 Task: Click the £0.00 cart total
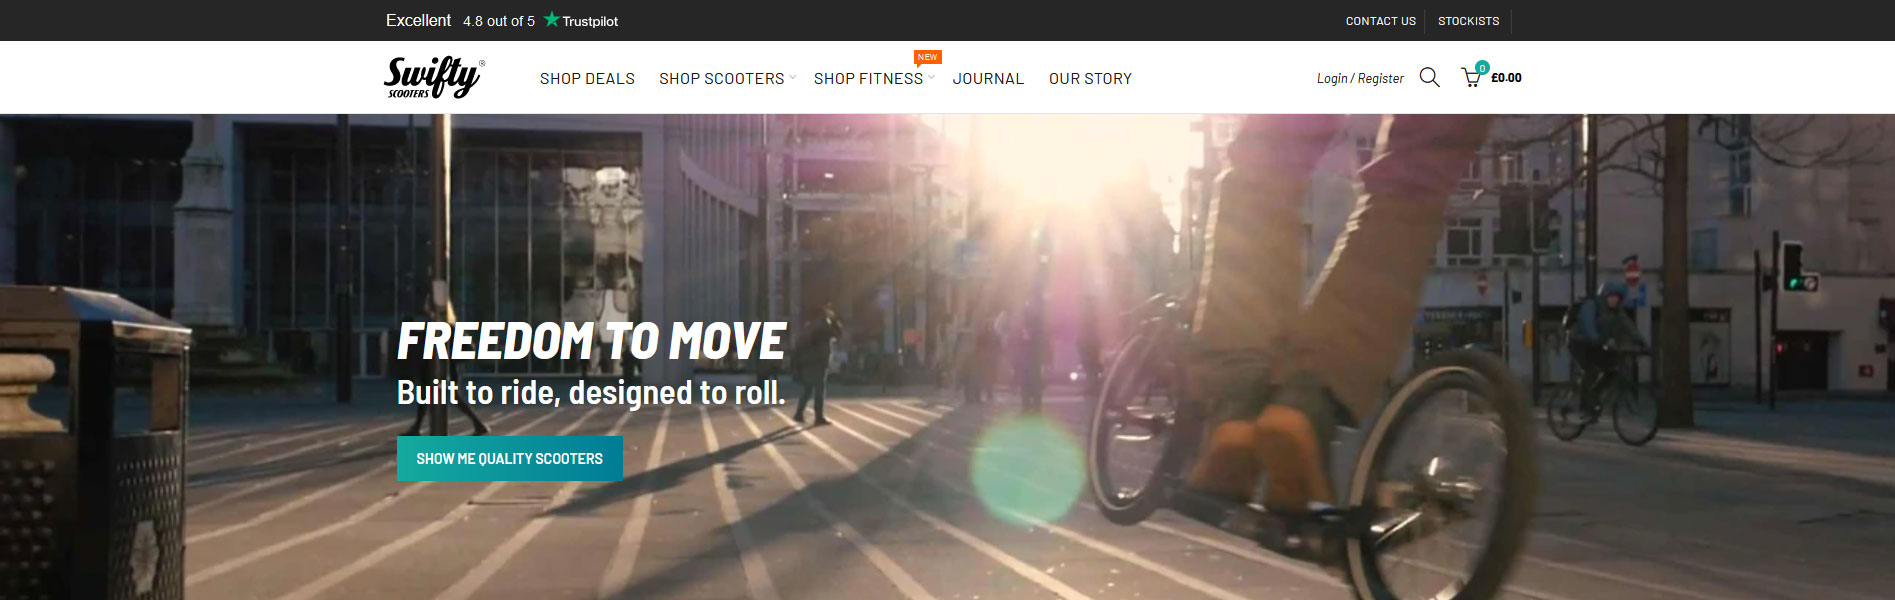pos(1506,78)
